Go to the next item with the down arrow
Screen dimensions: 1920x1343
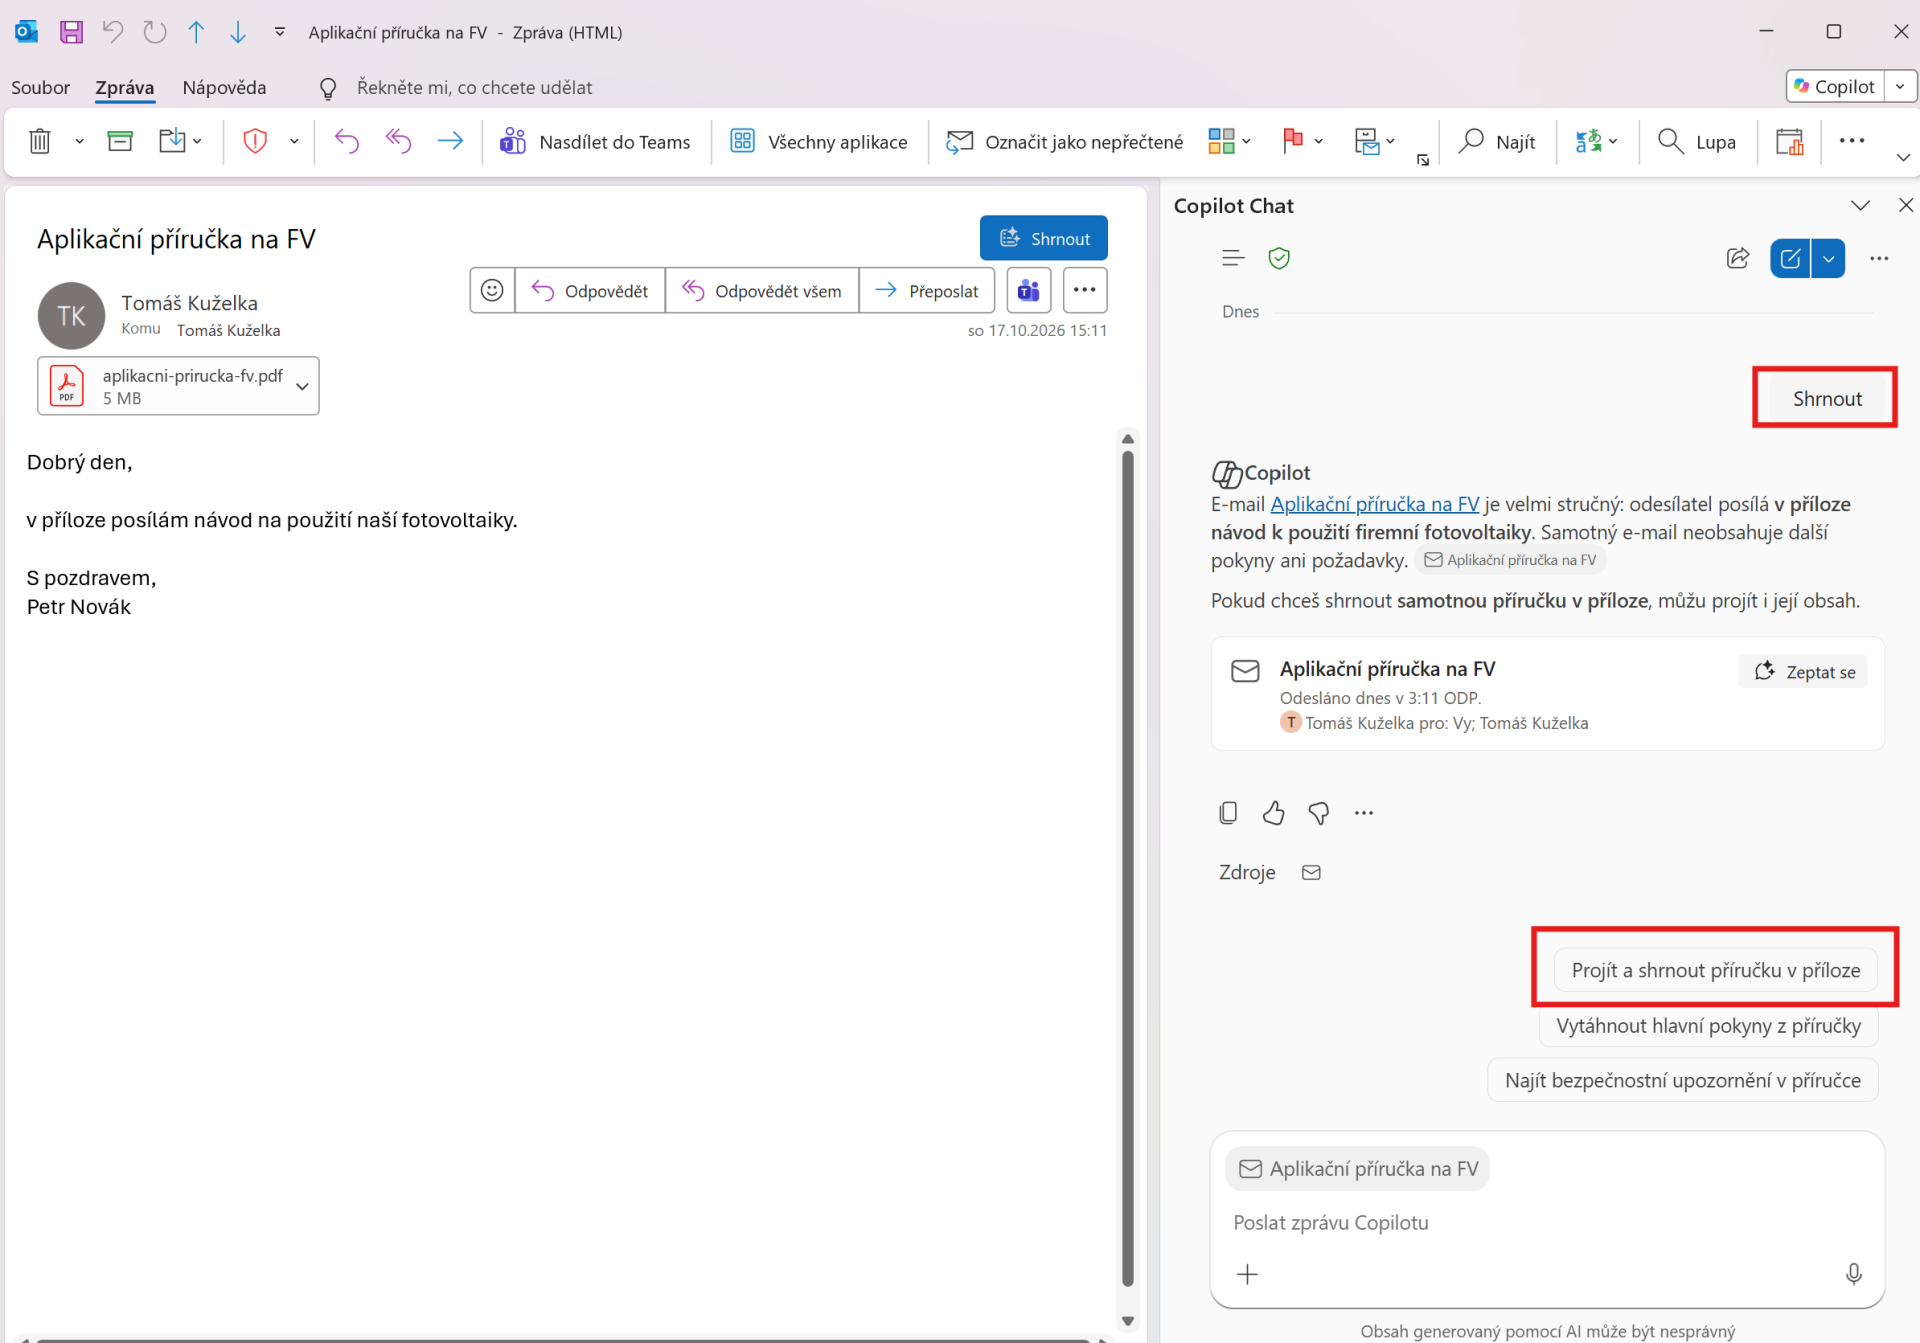coord(238,32)
